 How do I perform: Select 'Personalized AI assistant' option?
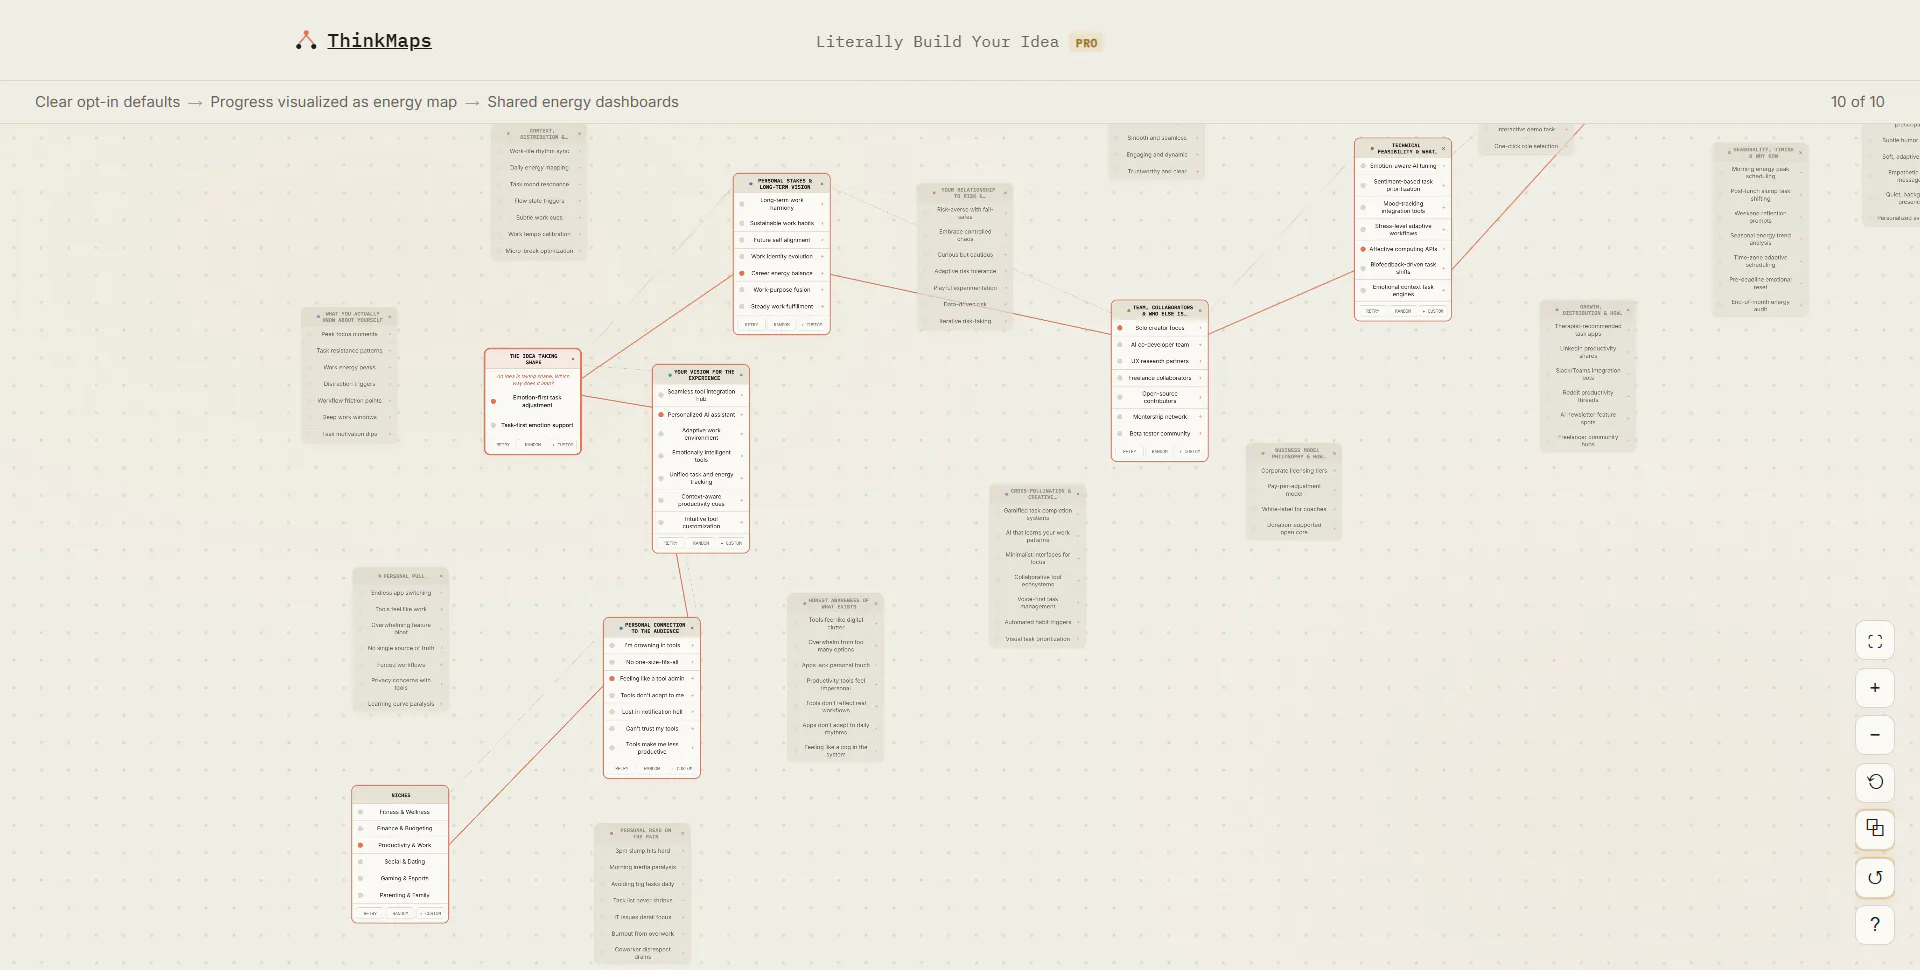point(661,414)
